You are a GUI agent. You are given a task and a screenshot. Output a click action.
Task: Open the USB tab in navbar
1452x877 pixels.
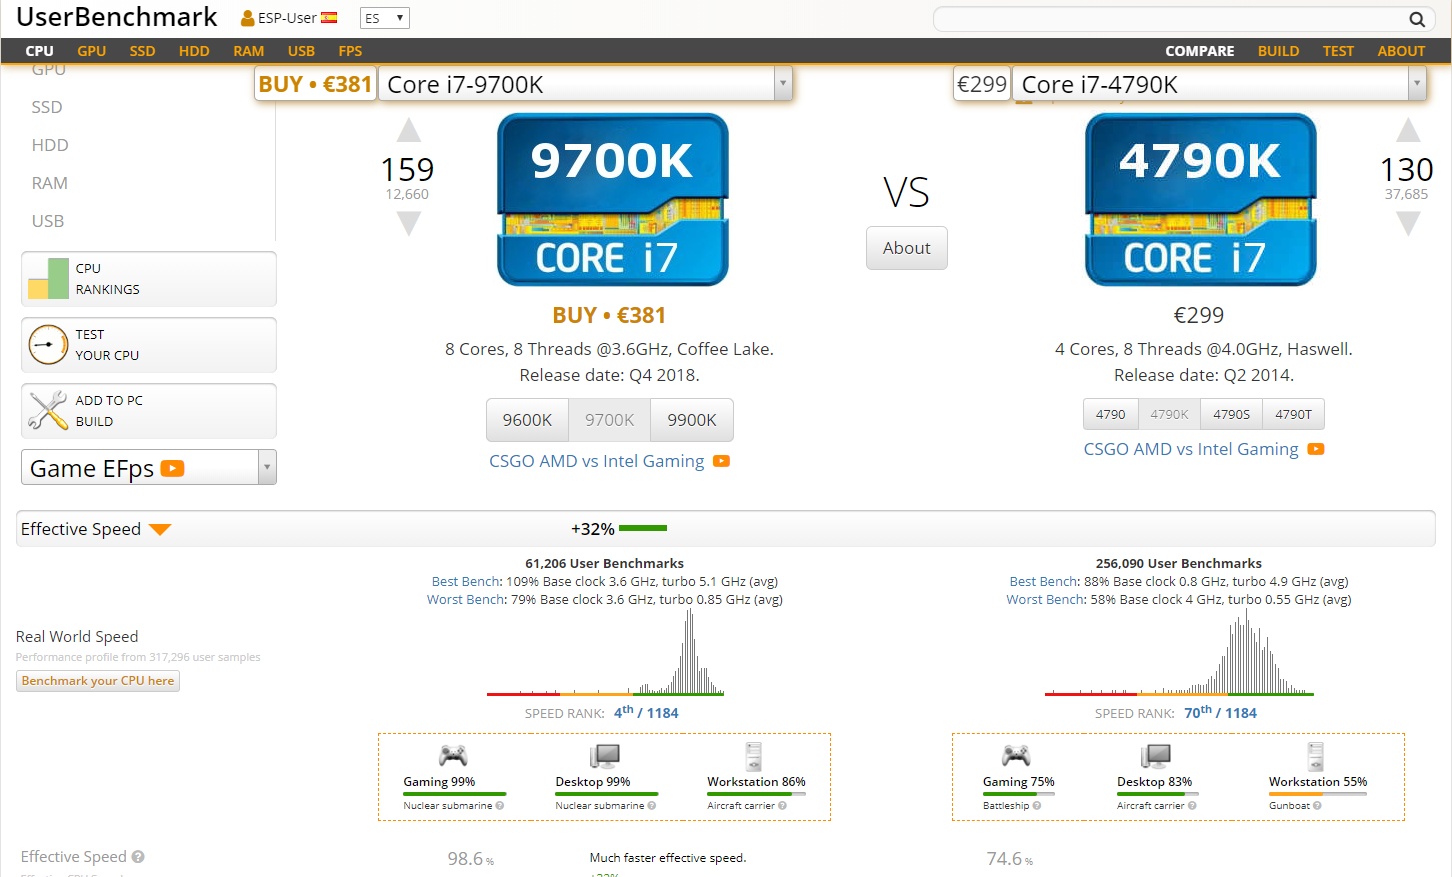pyautogui.click(x=301, y=51)
